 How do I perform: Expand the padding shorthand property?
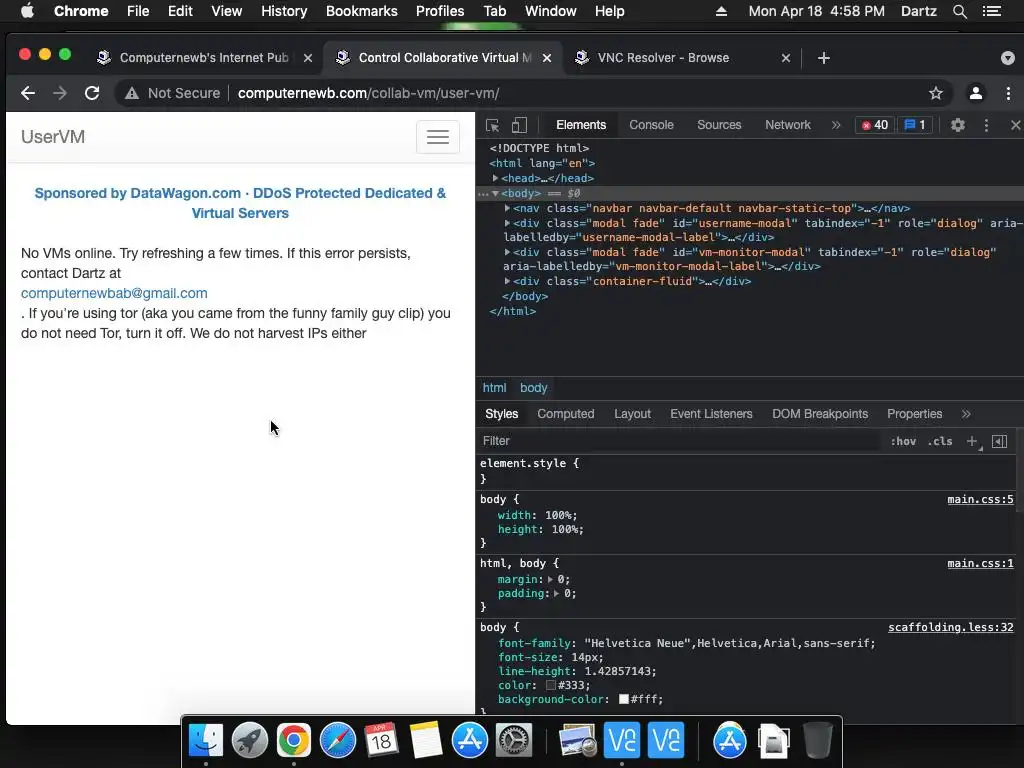[x=556, y=594]
